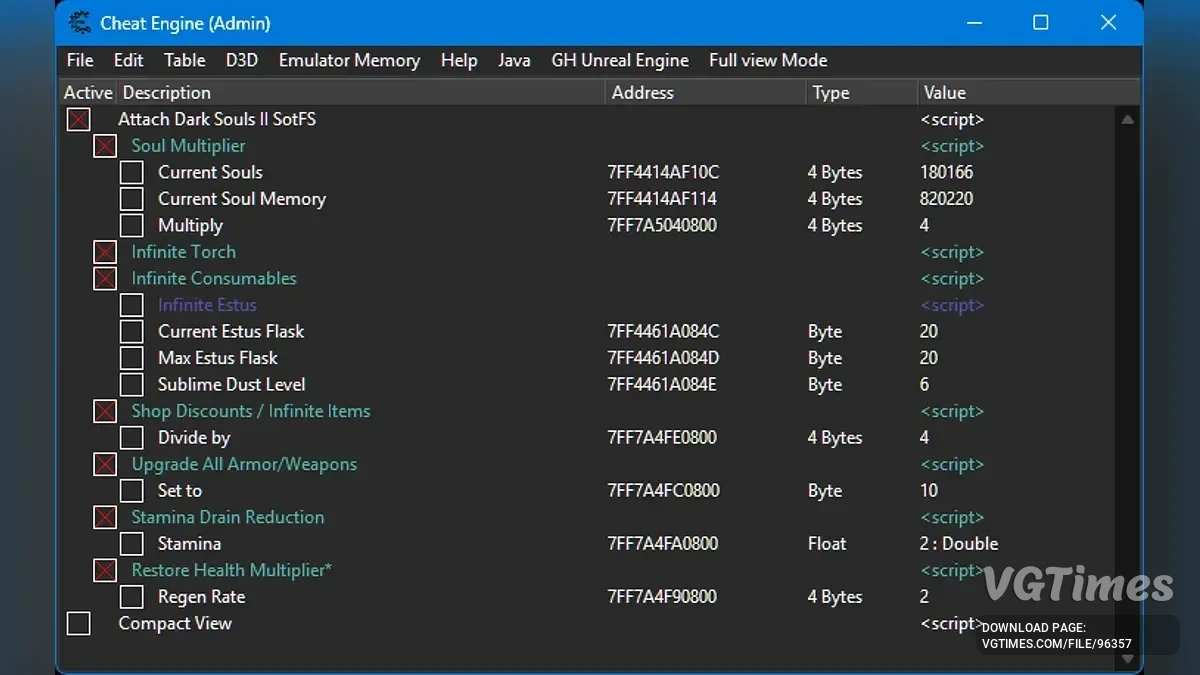This screenshot has width=1200, height=675.
Task: Open the D3D menu
Action: (x=242, y=60)
